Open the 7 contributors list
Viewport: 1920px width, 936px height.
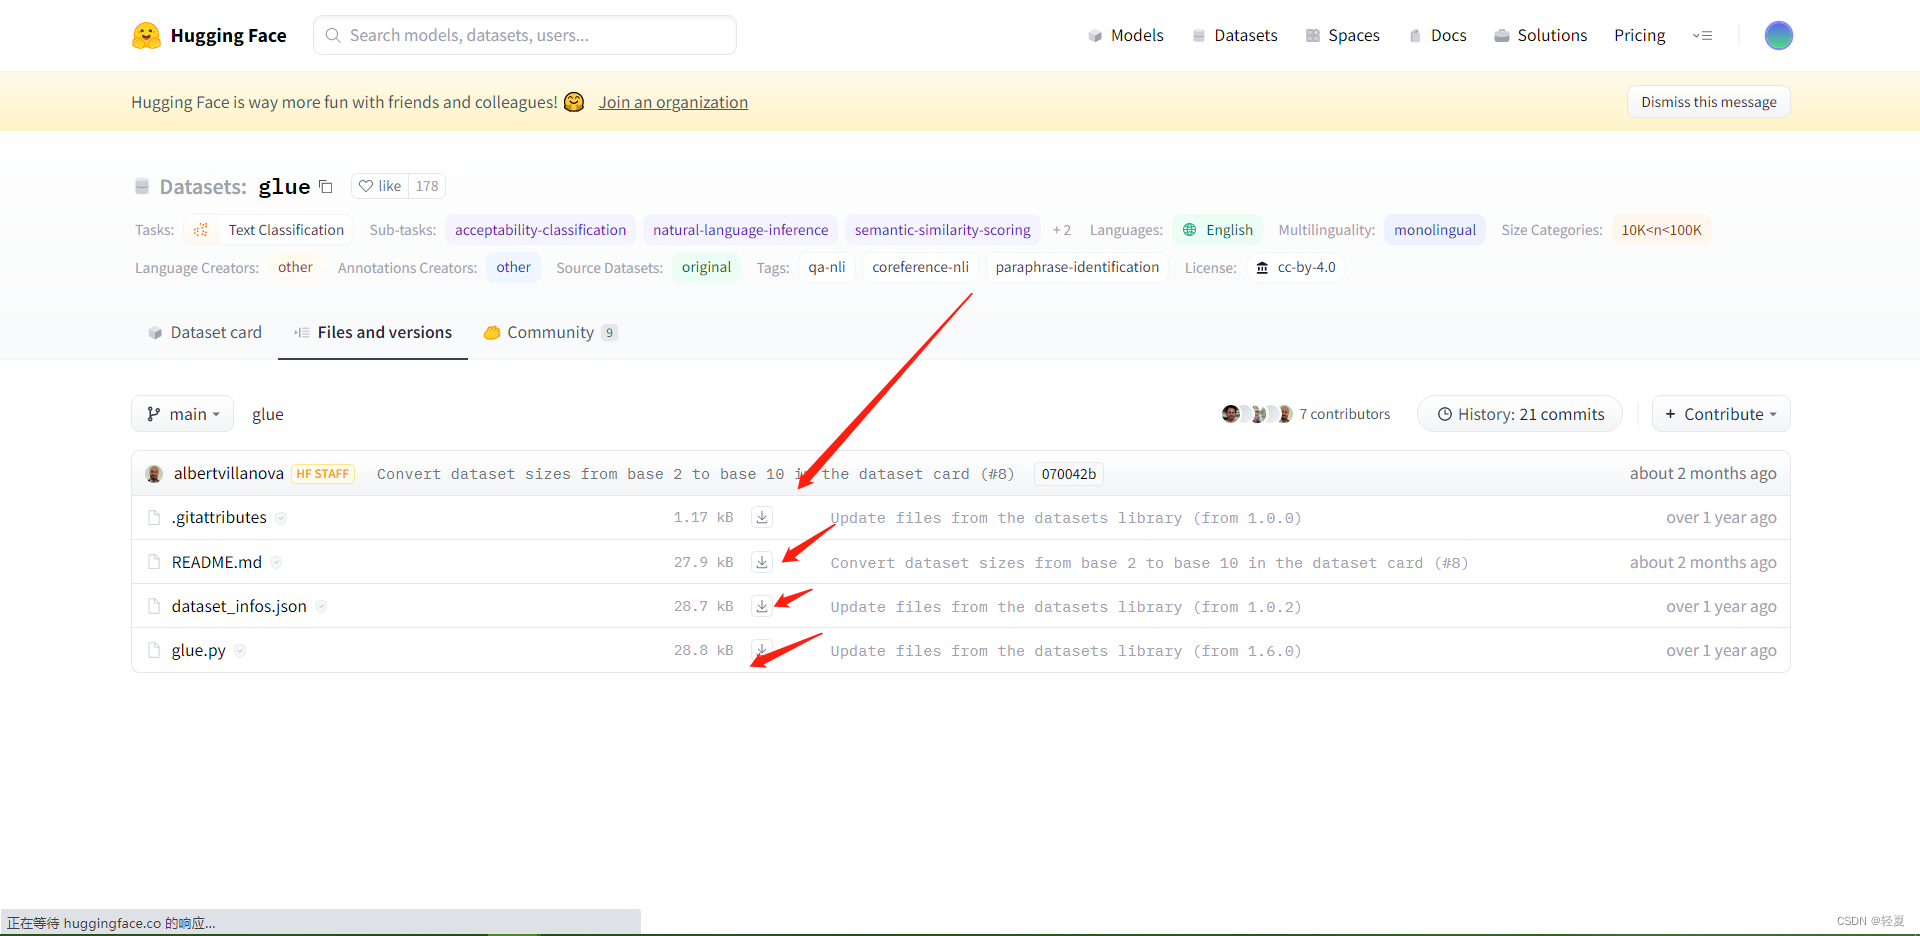click(1344, 414)
